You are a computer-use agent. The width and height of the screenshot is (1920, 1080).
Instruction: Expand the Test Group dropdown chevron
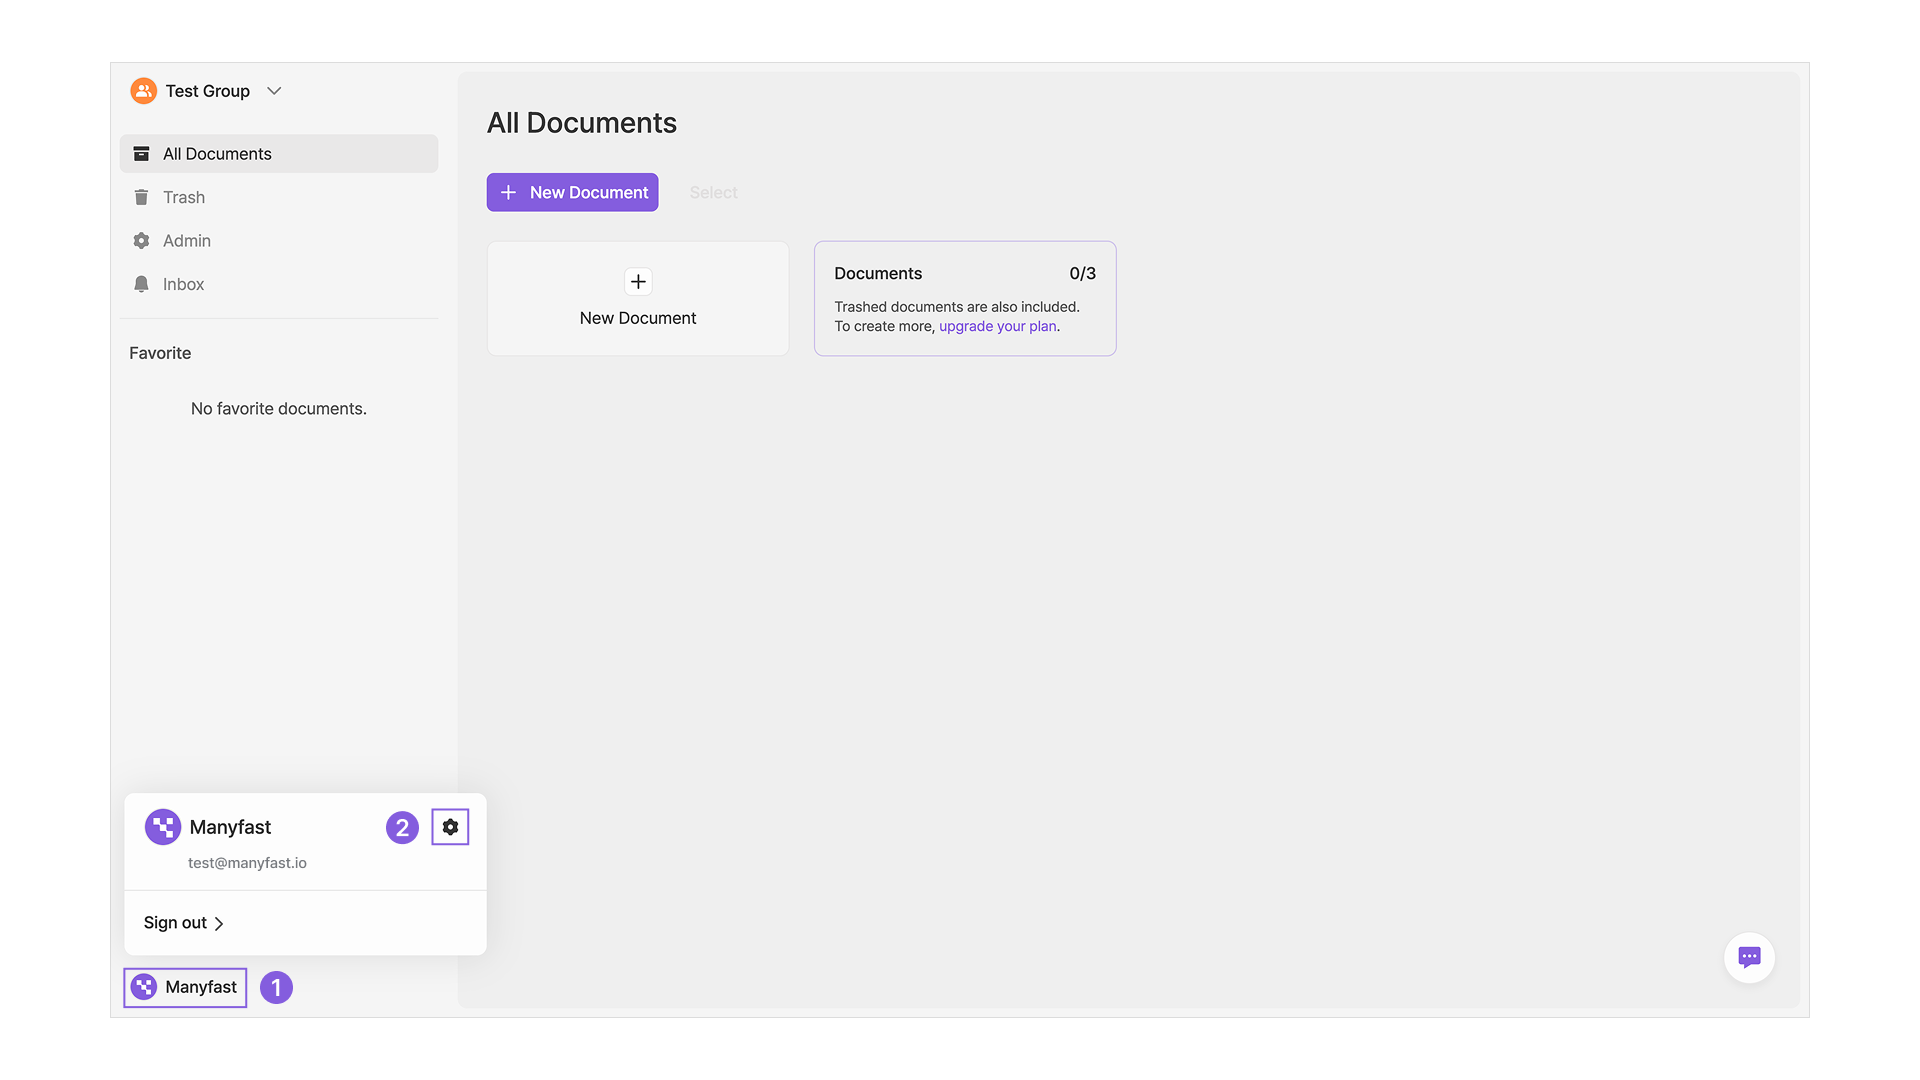click(x=274, y=91)
